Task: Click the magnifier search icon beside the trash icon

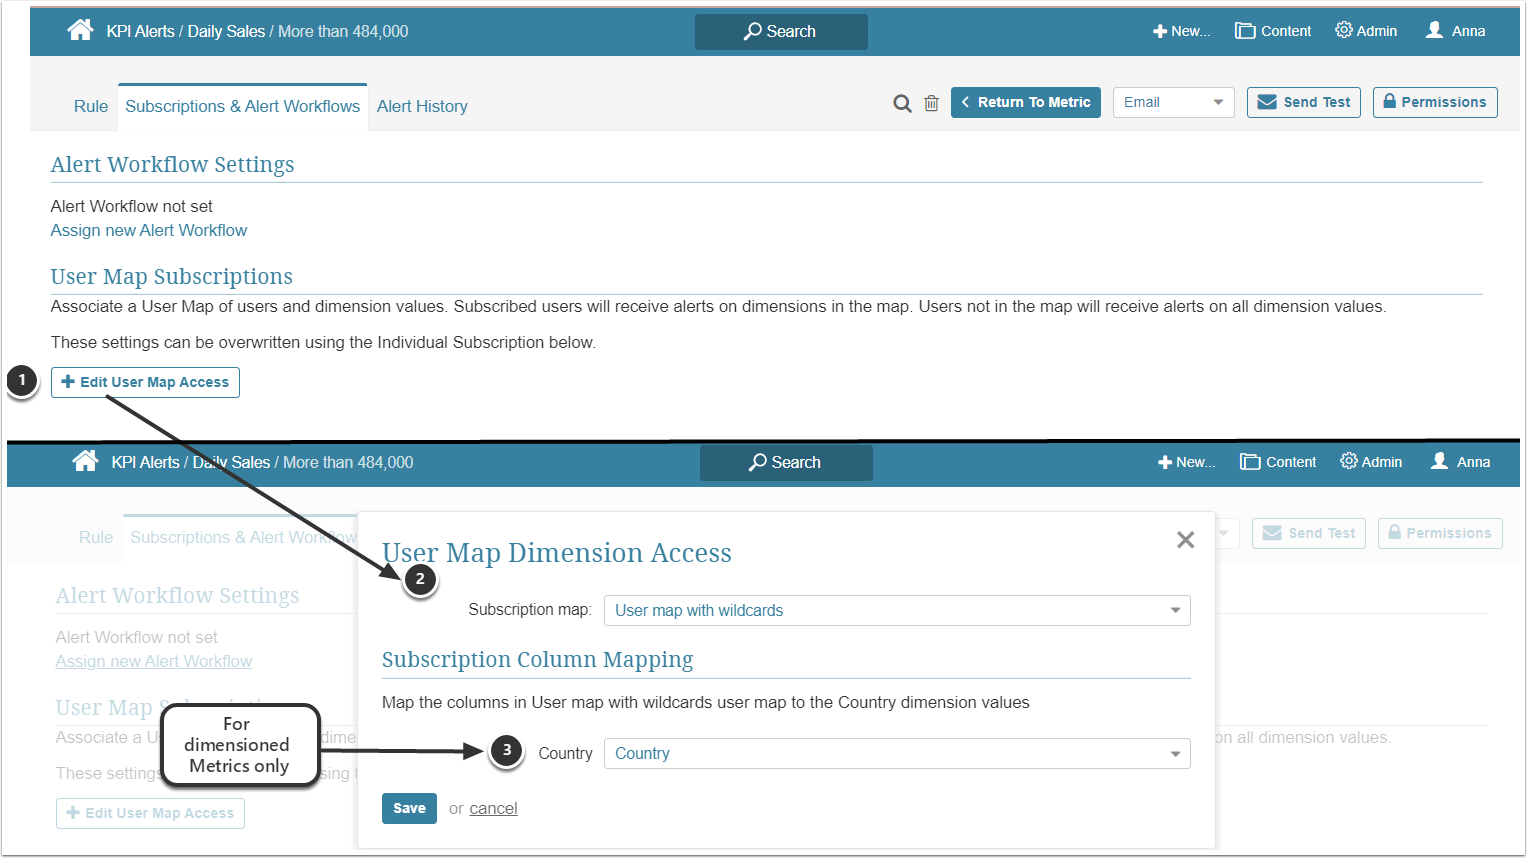Action: click(x=902, y=103)
